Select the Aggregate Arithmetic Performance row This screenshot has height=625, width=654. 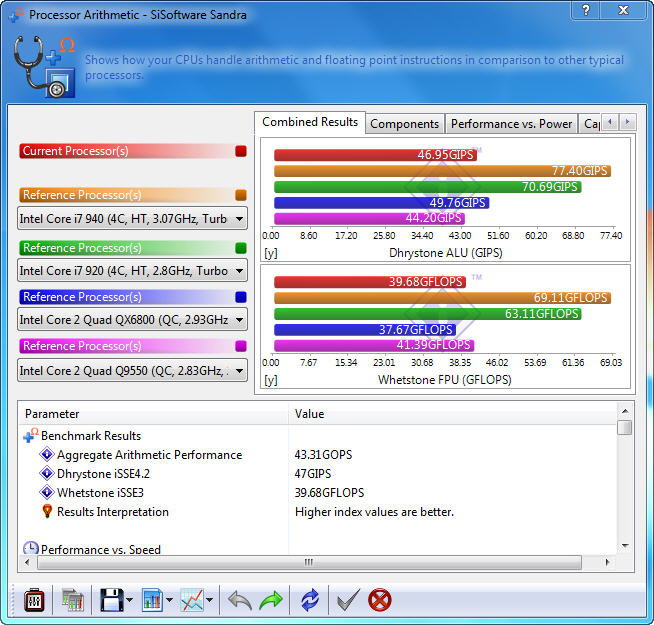pos(317,454)
